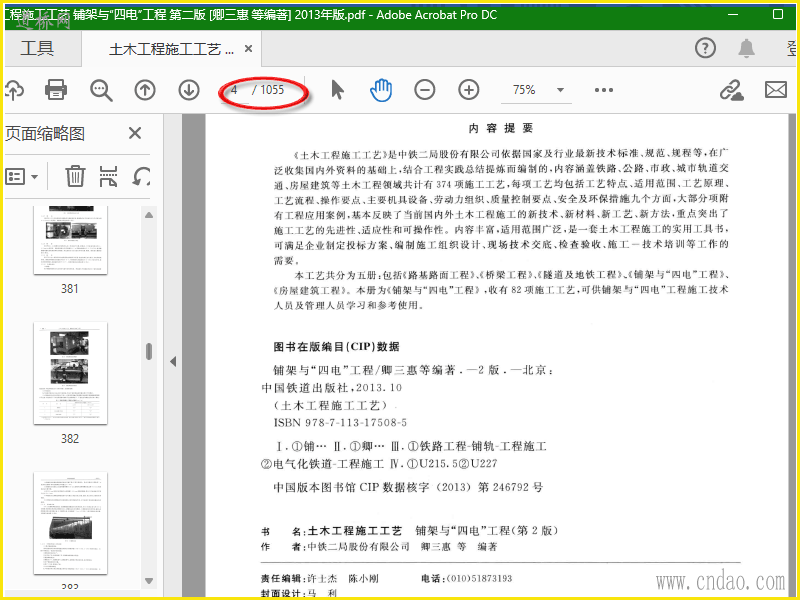Activate the hand pan tool

pyautogui.click(x=381, y=90)
